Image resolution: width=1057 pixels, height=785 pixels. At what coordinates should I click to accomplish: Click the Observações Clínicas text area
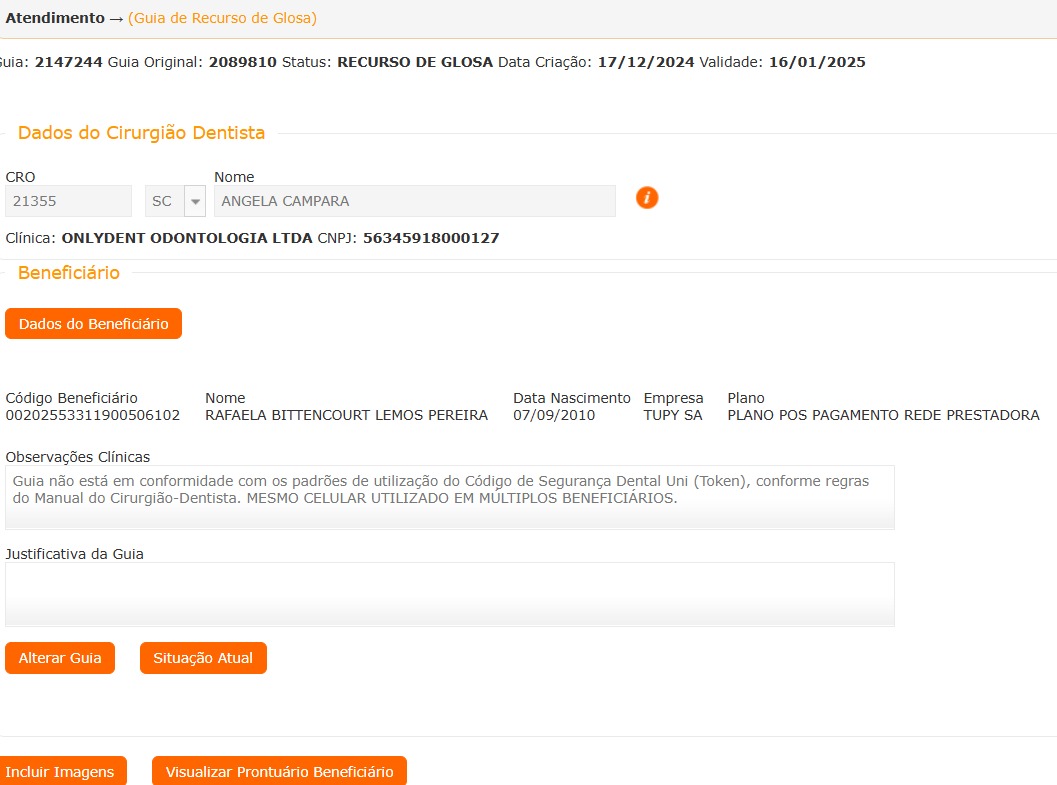pyautogui.click(x=450, y=497)
